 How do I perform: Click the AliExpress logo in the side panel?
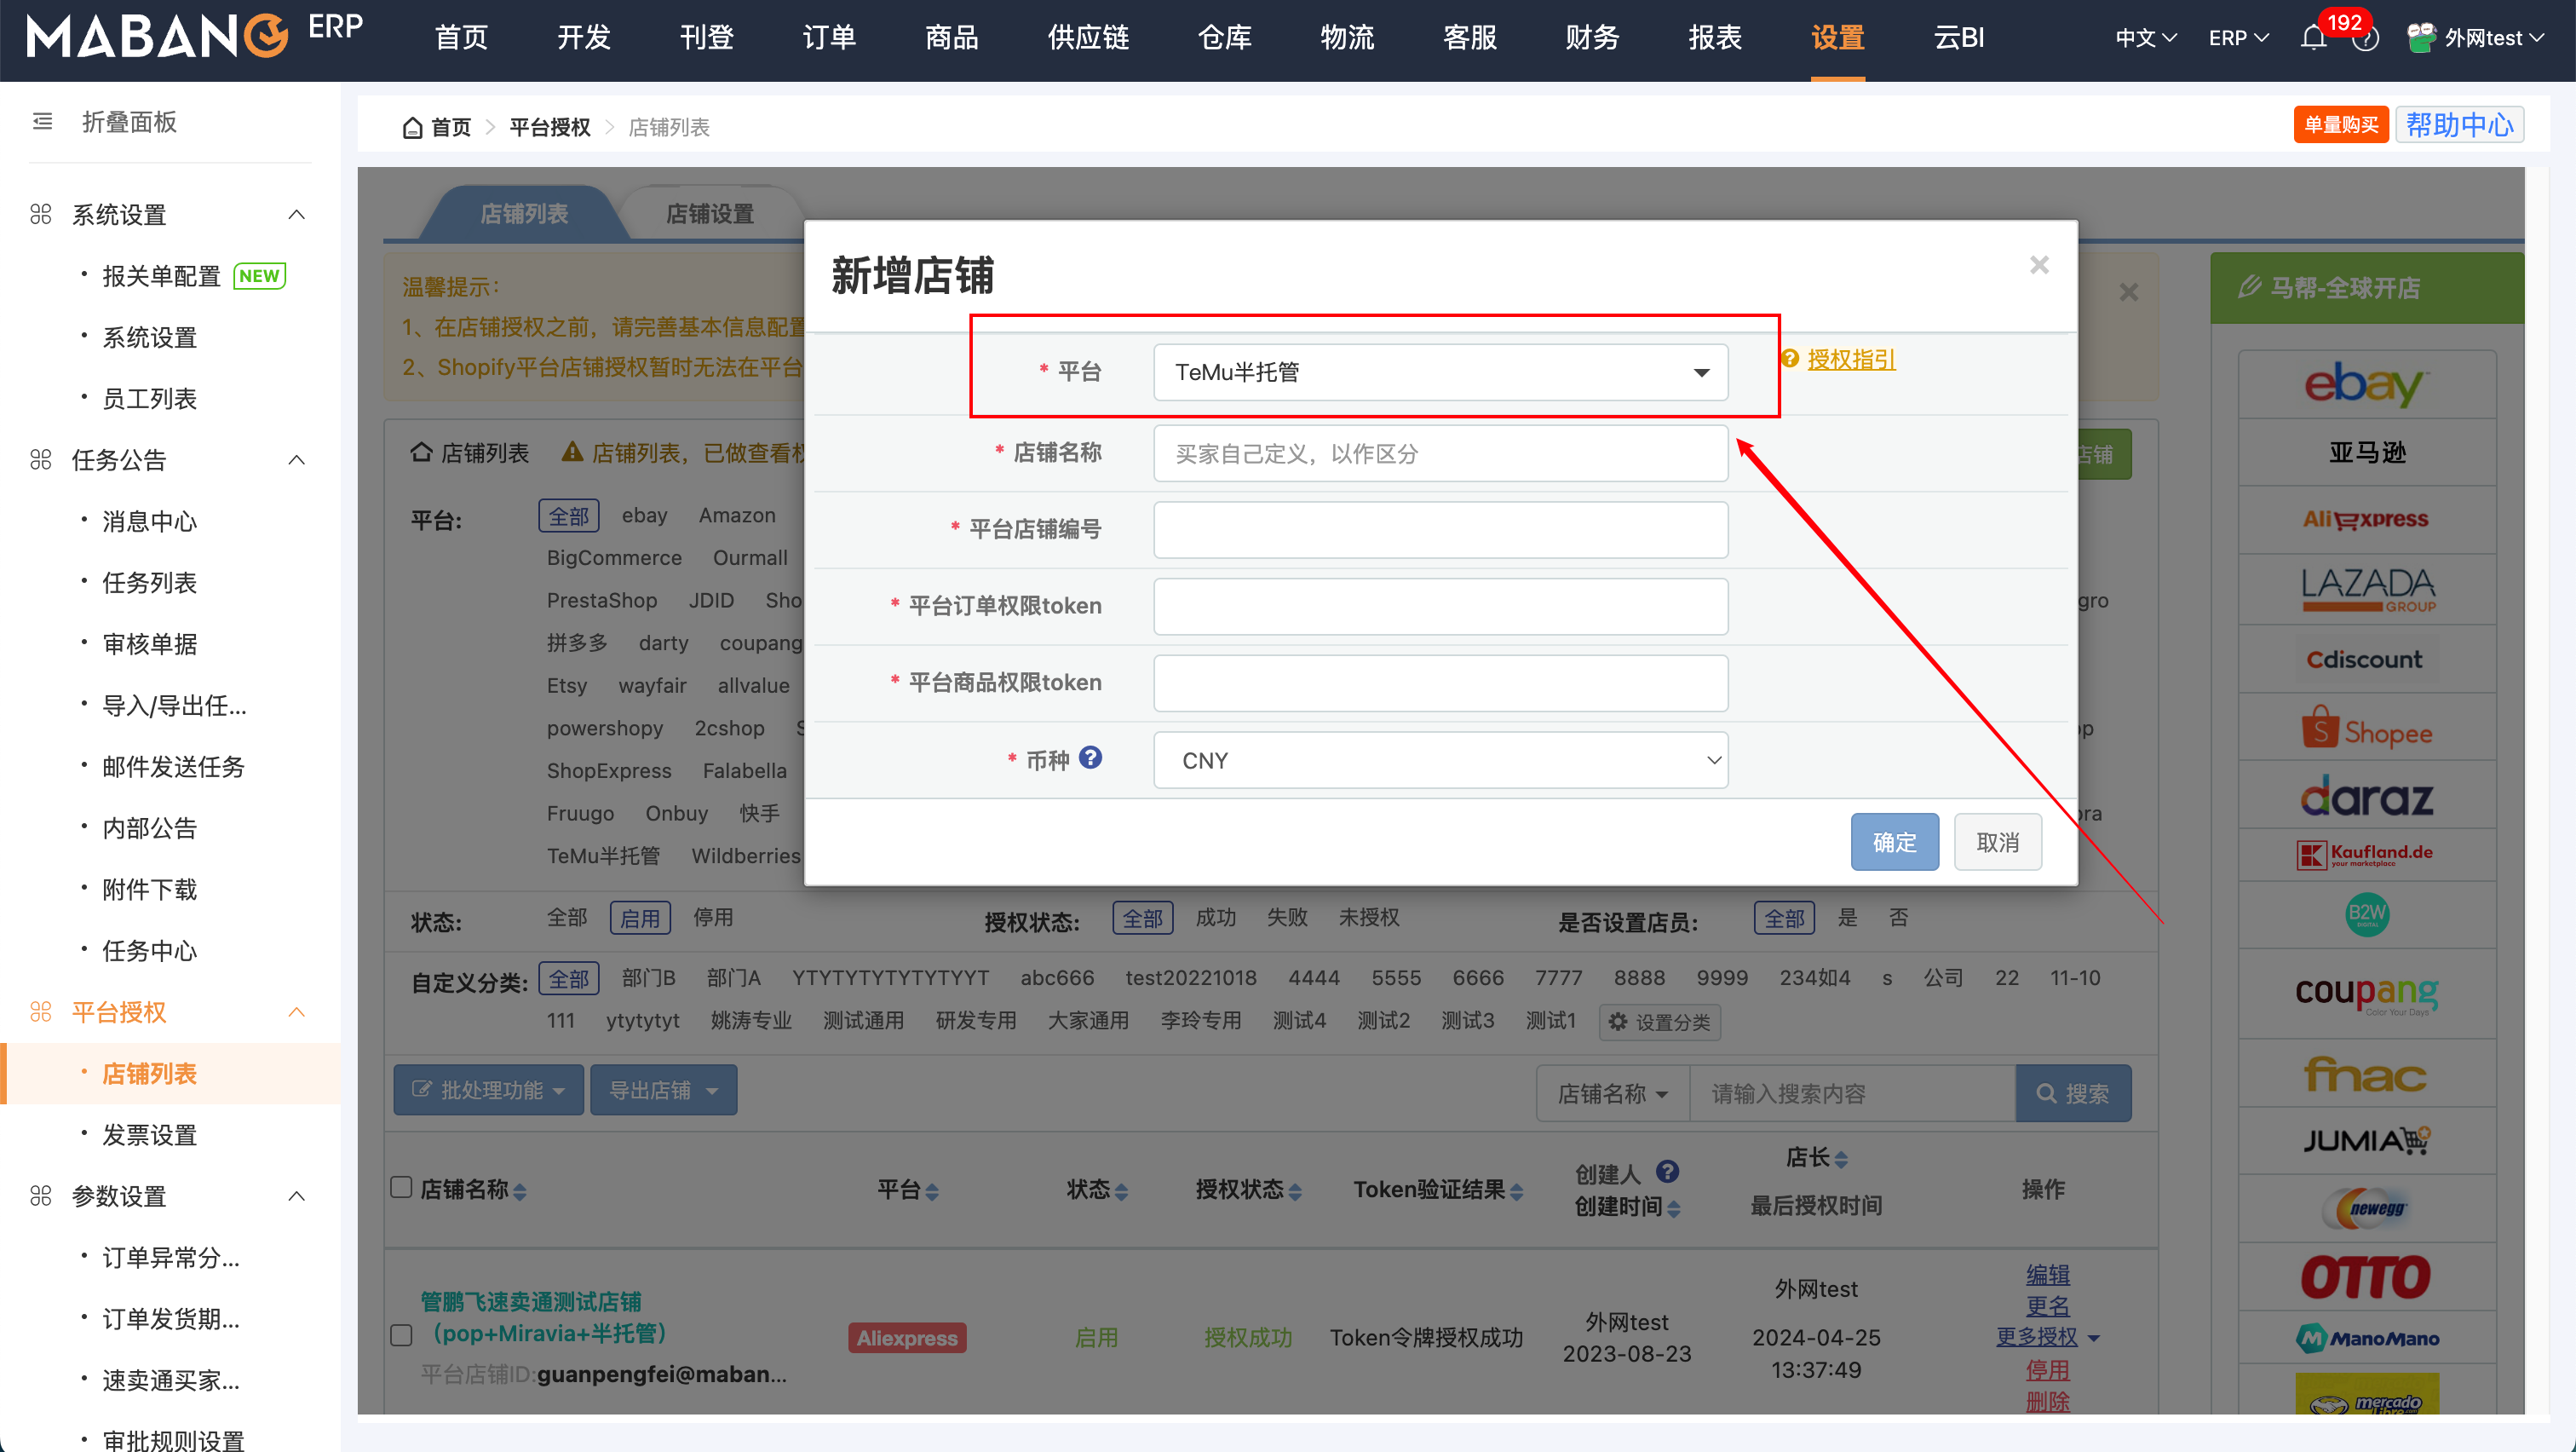[2366, 519]
